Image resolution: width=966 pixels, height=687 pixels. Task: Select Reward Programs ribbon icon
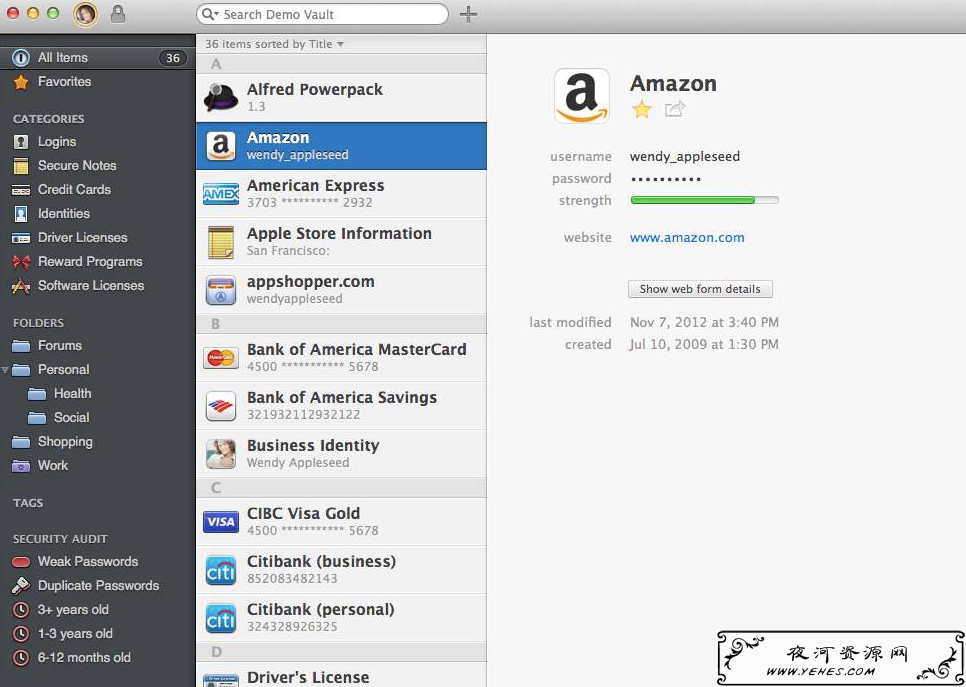click(21, 262)
